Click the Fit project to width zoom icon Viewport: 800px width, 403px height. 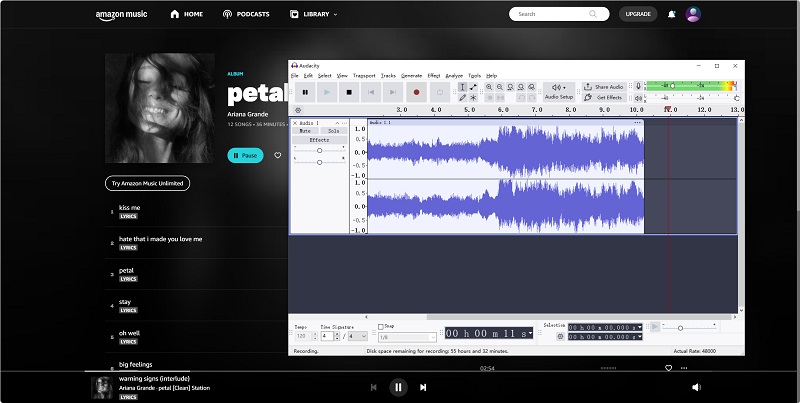[x=521, y=87]
